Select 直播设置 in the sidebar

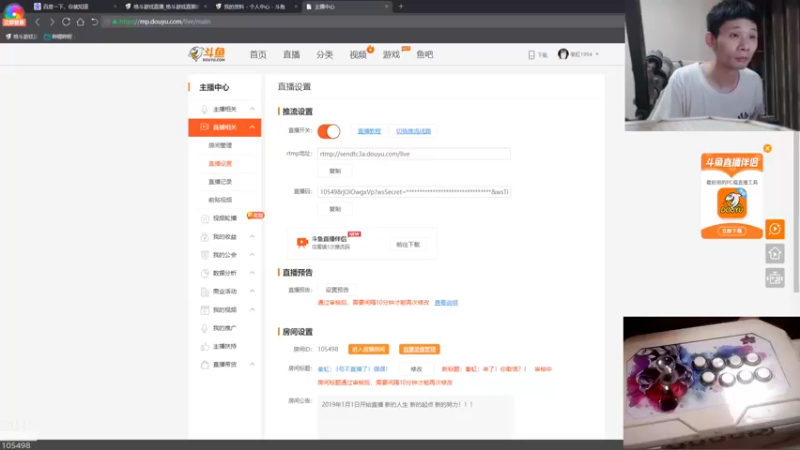click(220, 164)
